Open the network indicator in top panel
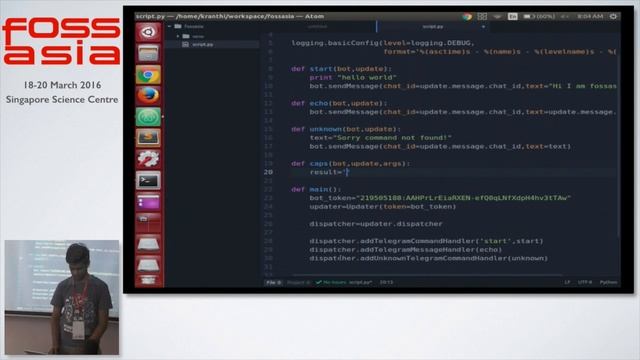Image resolution: width=640 pixels, height=360 pixels. tap(497, 16)
